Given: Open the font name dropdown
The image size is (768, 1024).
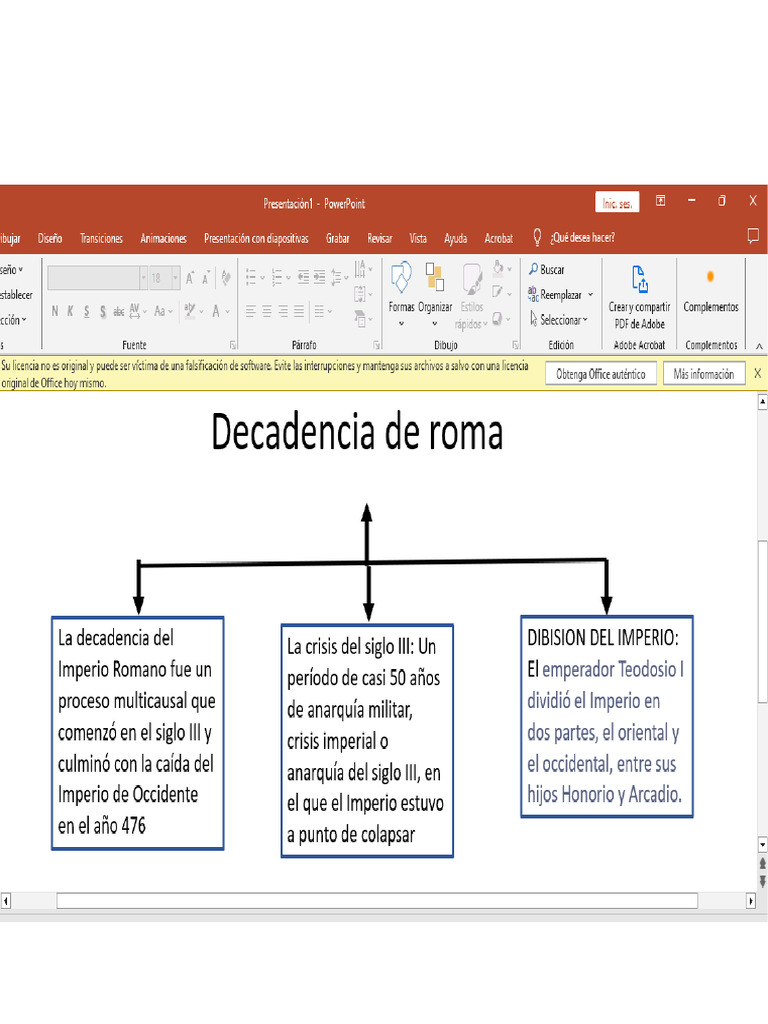Looking at the screenshot, I should [x=144, y=278].
